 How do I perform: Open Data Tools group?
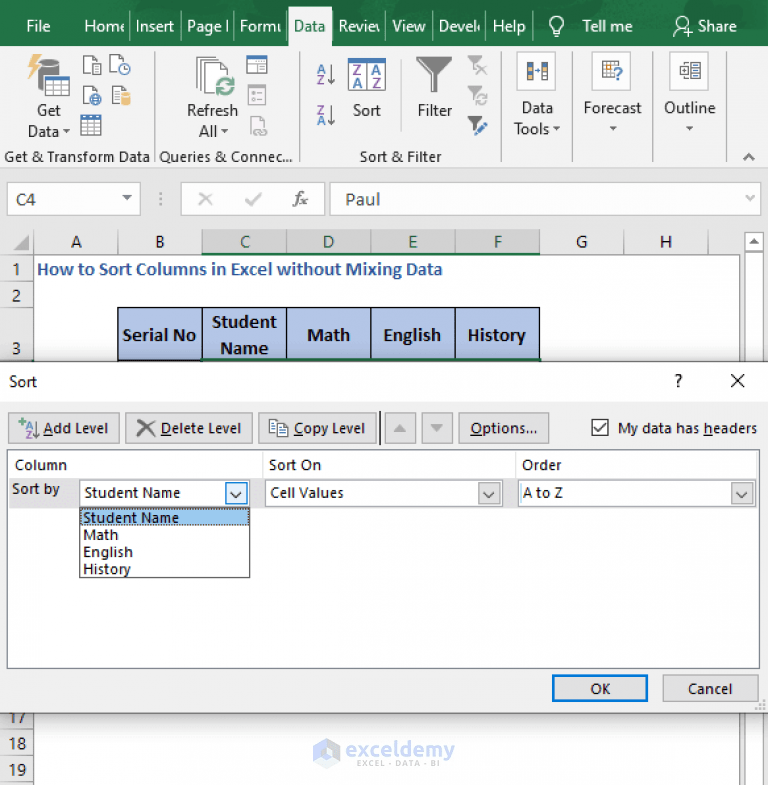(537, 95)
